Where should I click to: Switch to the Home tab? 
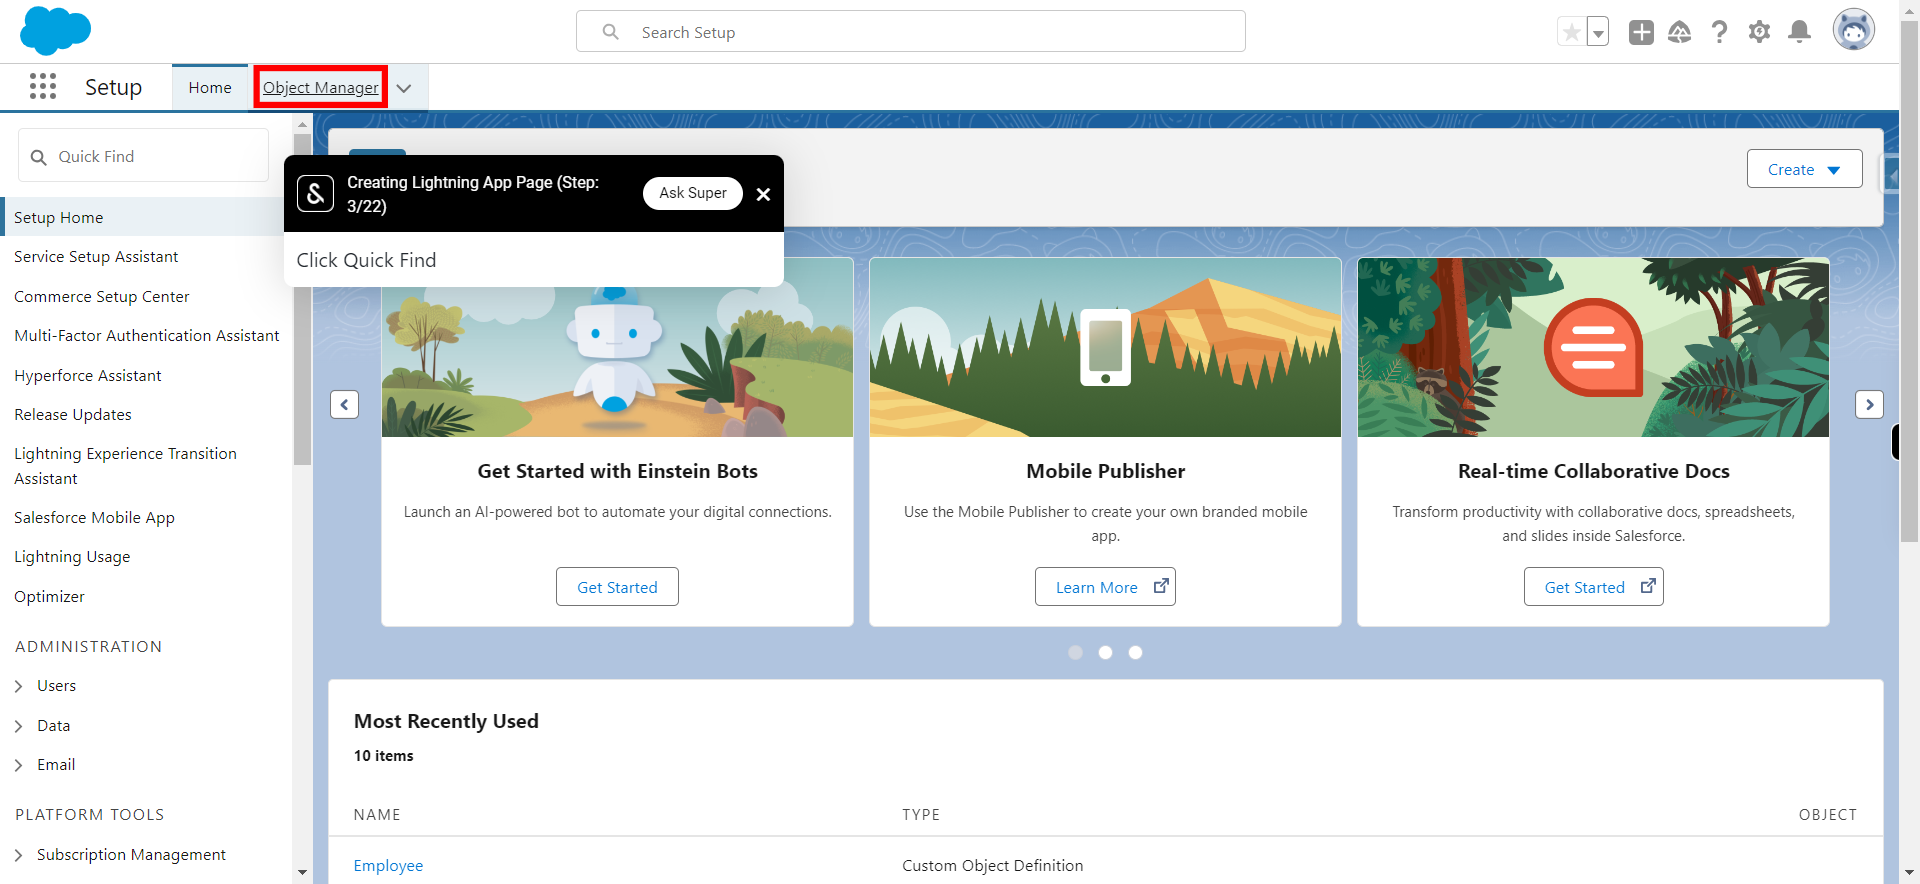(210, 88)
